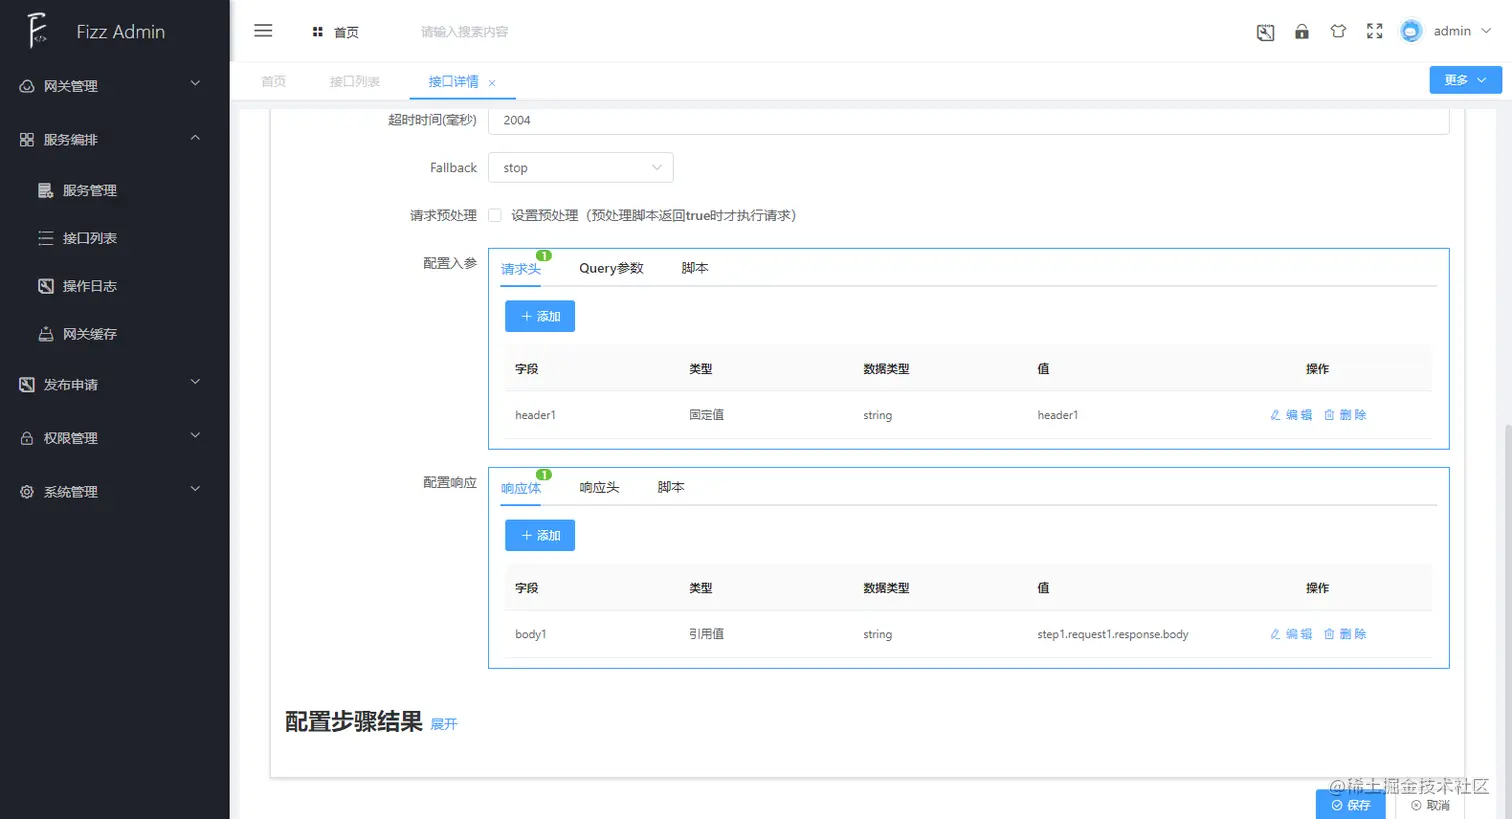Screen dimensions: 1512x819
Task: Focus the 超时时间 input field
Action: tap(968, 121)
